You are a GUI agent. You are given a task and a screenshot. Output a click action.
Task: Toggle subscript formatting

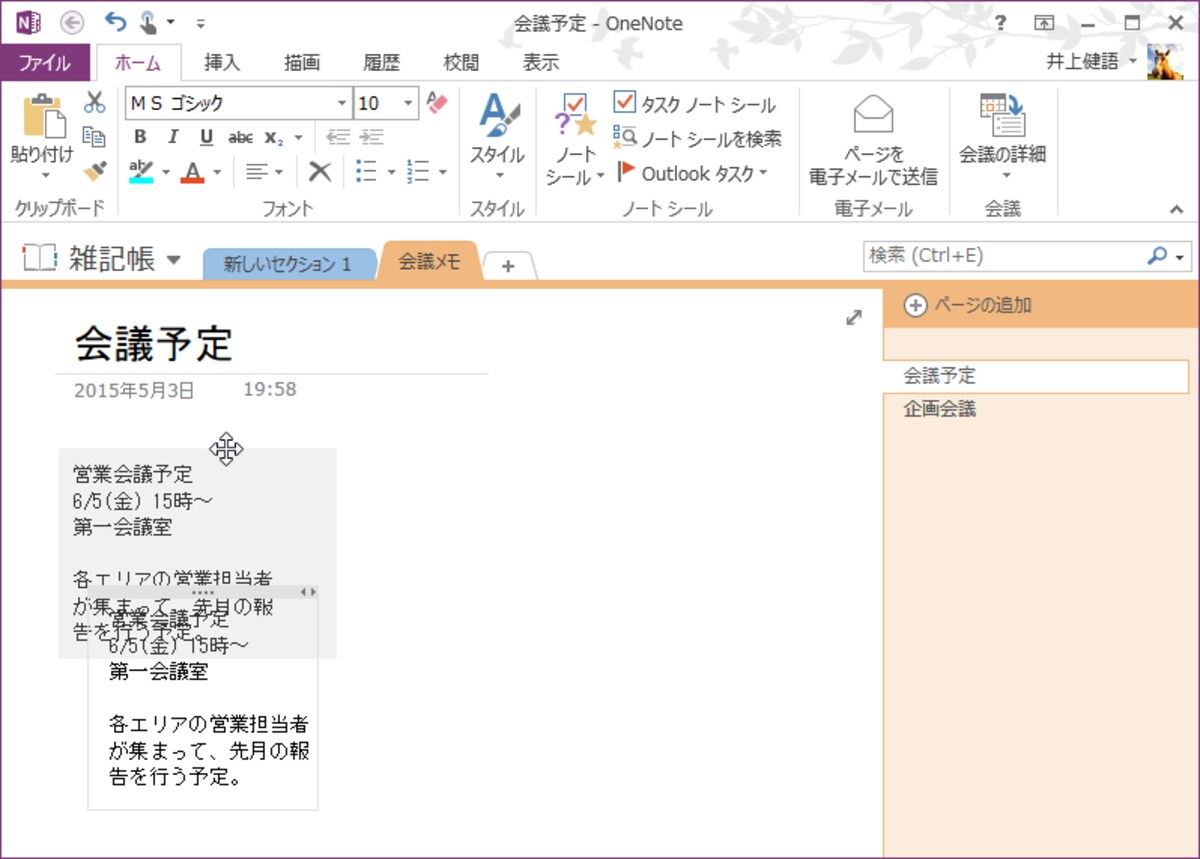[274, 137]
